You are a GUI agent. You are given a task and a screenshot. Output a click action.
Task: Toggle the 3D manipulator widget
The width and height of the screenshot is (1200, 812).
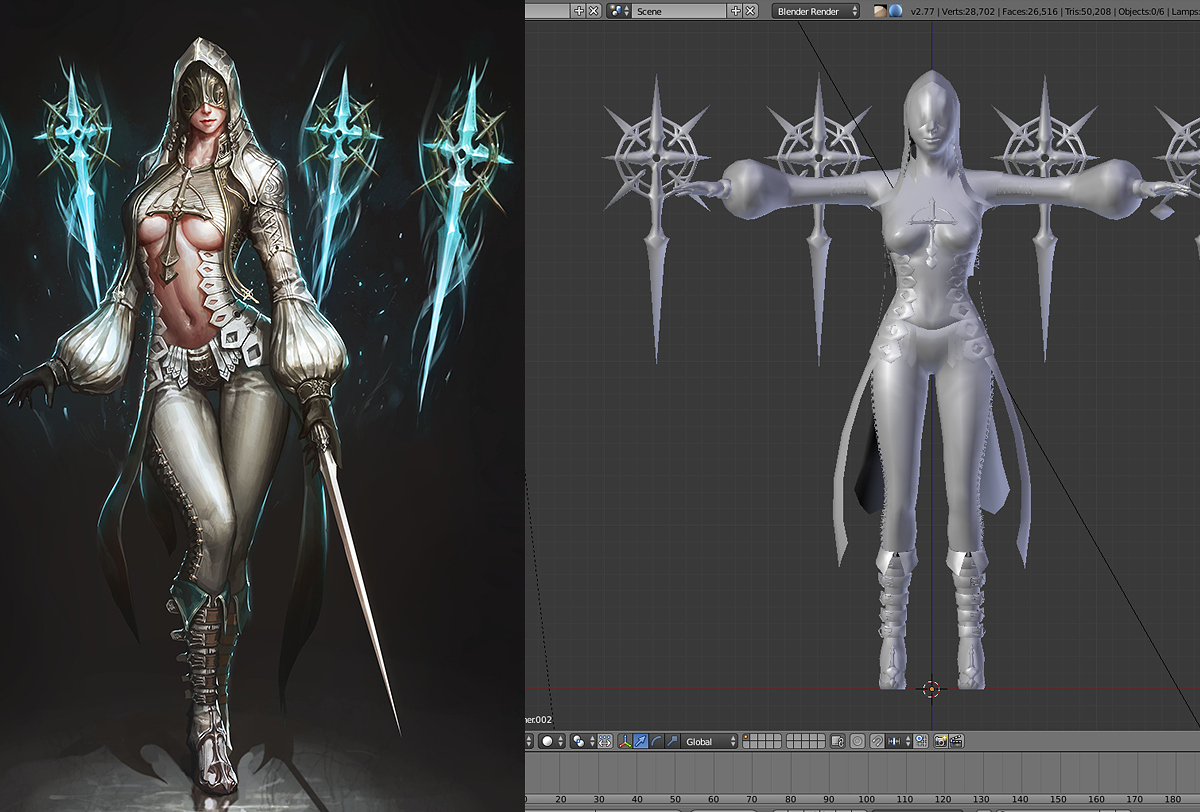pos(625,741)
